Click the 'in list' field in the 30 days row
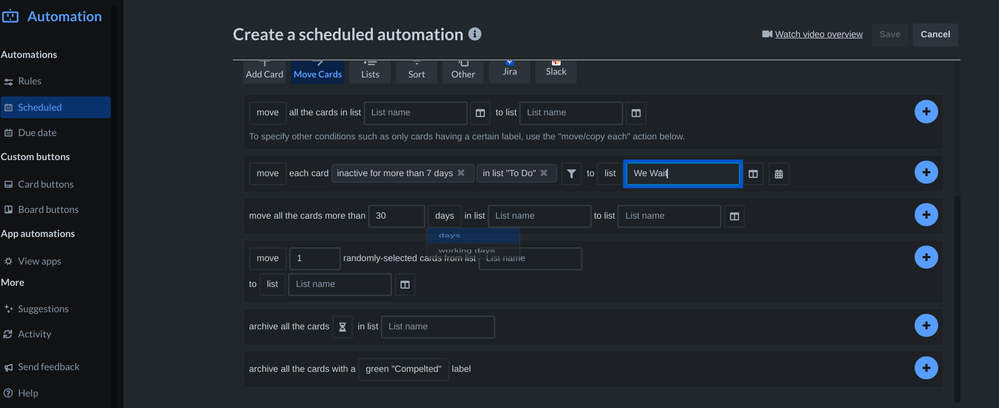Image resolution: width=999 pixels, height=408 pixels. [x=539, y=216]
